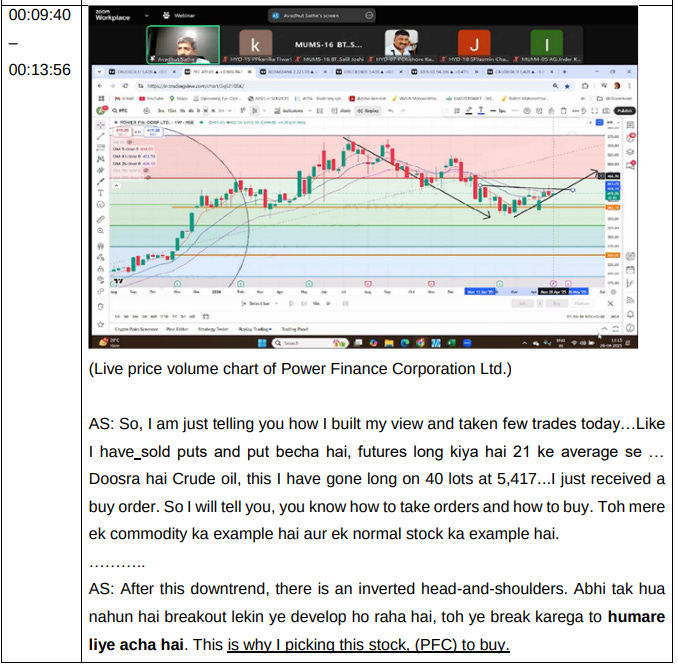Click the zoom-in magnifier tool
This screenshot has height=667, width=678.
pos(100,231)
